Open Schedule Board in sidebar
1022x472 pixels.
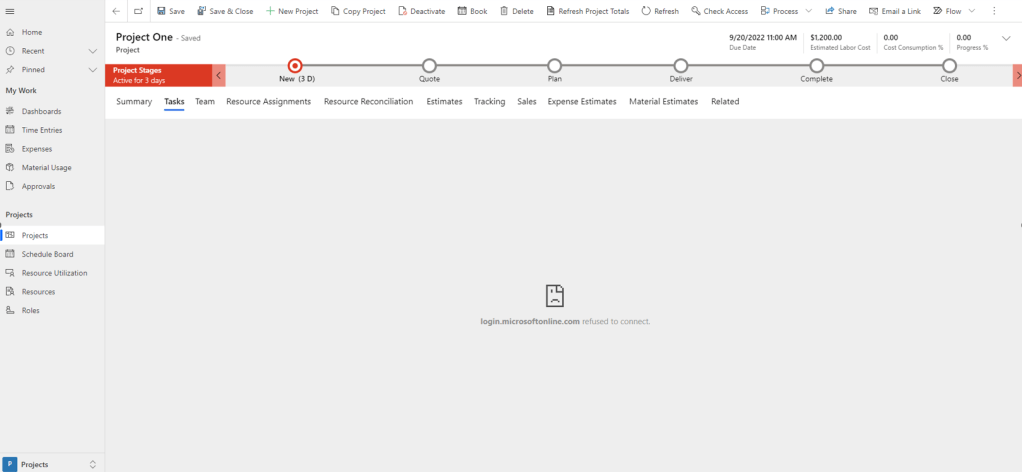click(47, 254)
